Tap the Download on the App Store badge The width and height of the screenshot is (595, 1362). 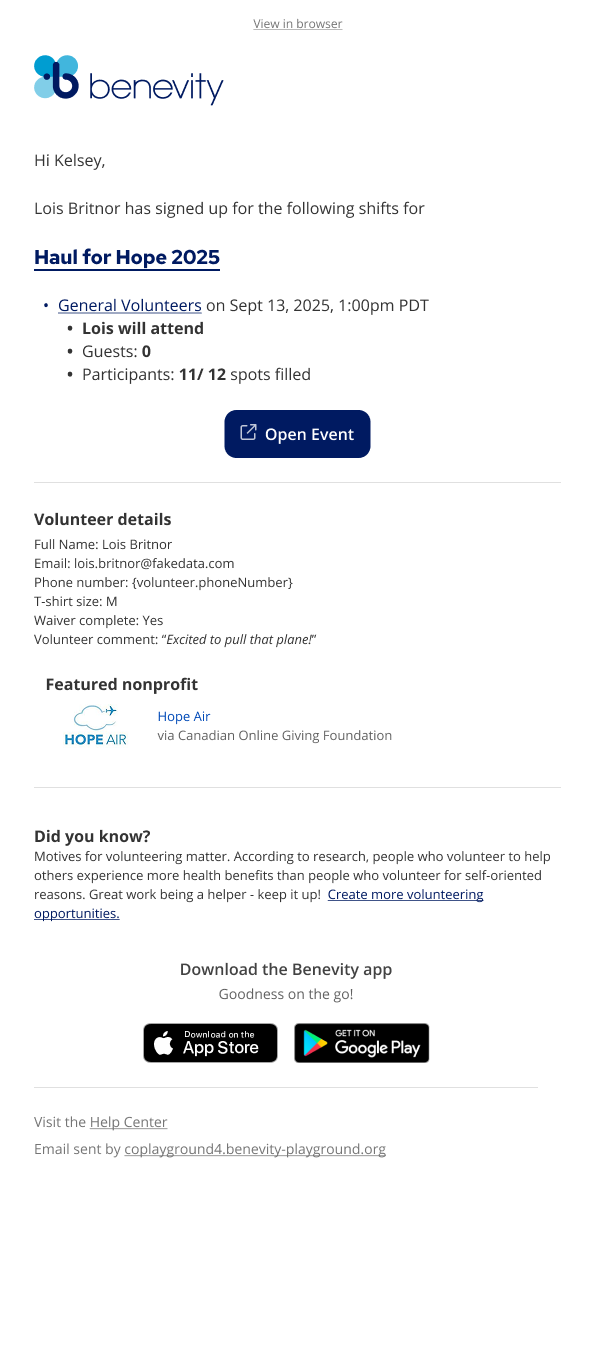[x=210, y=1043]
